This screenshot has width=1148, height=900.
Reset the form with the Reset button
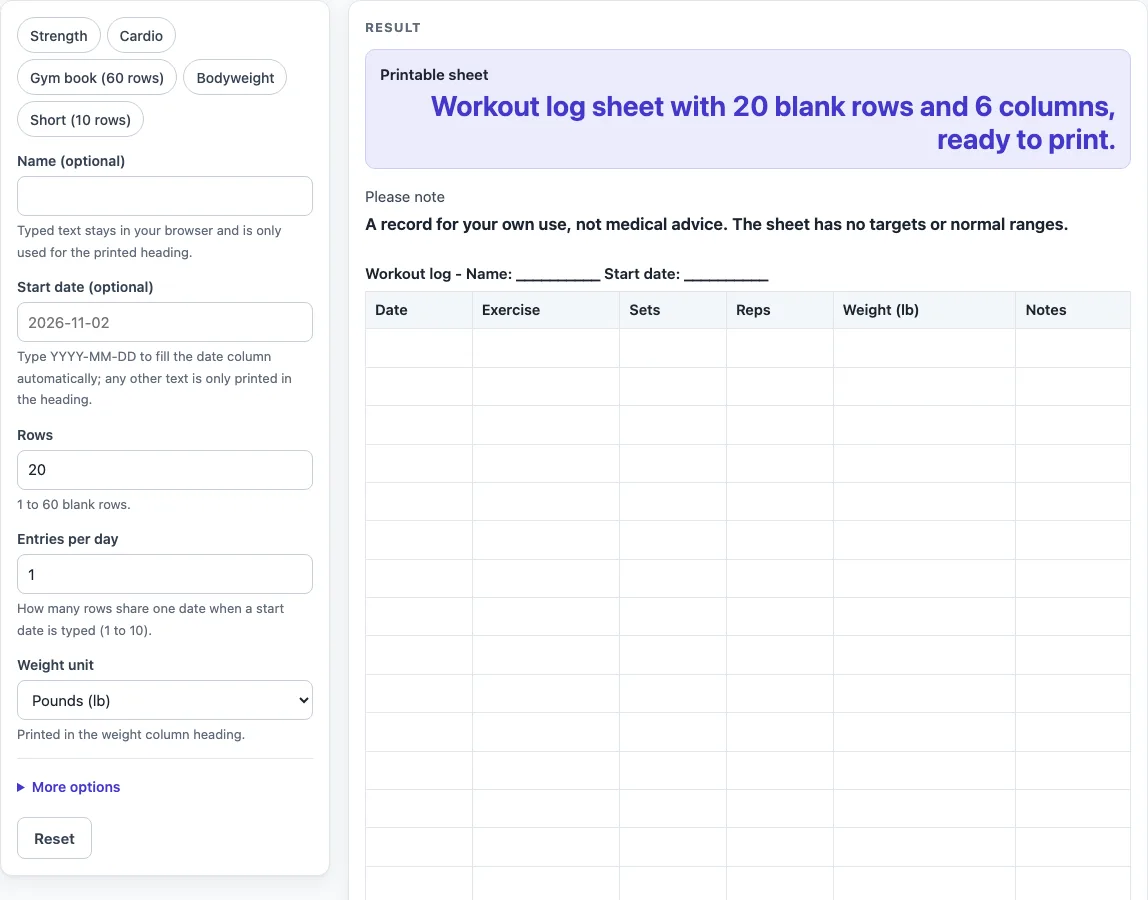(x=54, y=838)
